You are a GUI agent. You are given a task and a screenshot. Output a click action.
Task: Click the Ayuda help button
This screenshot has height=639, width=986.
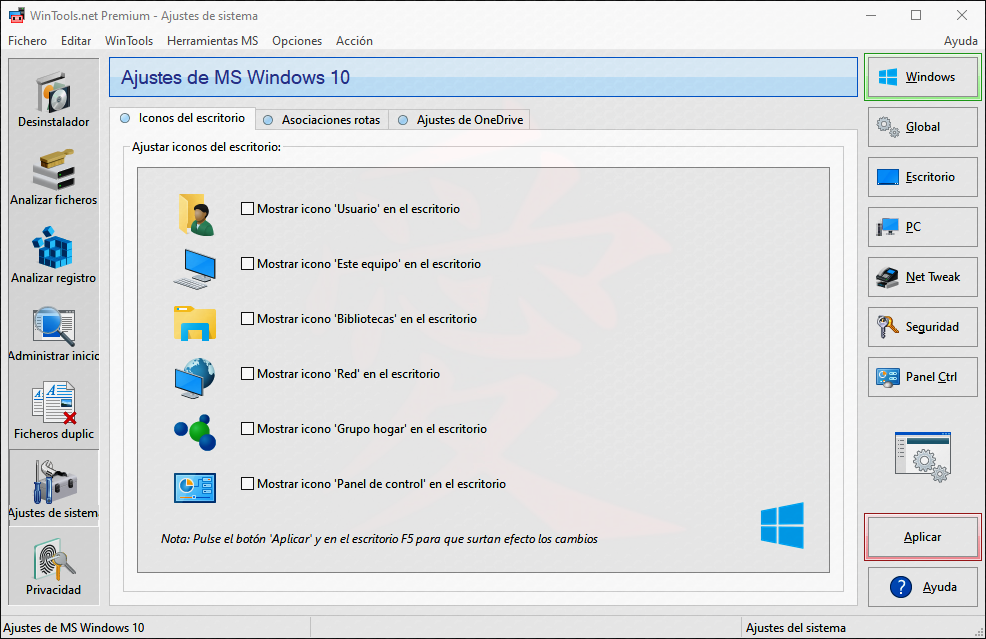(x=922, y=587)
